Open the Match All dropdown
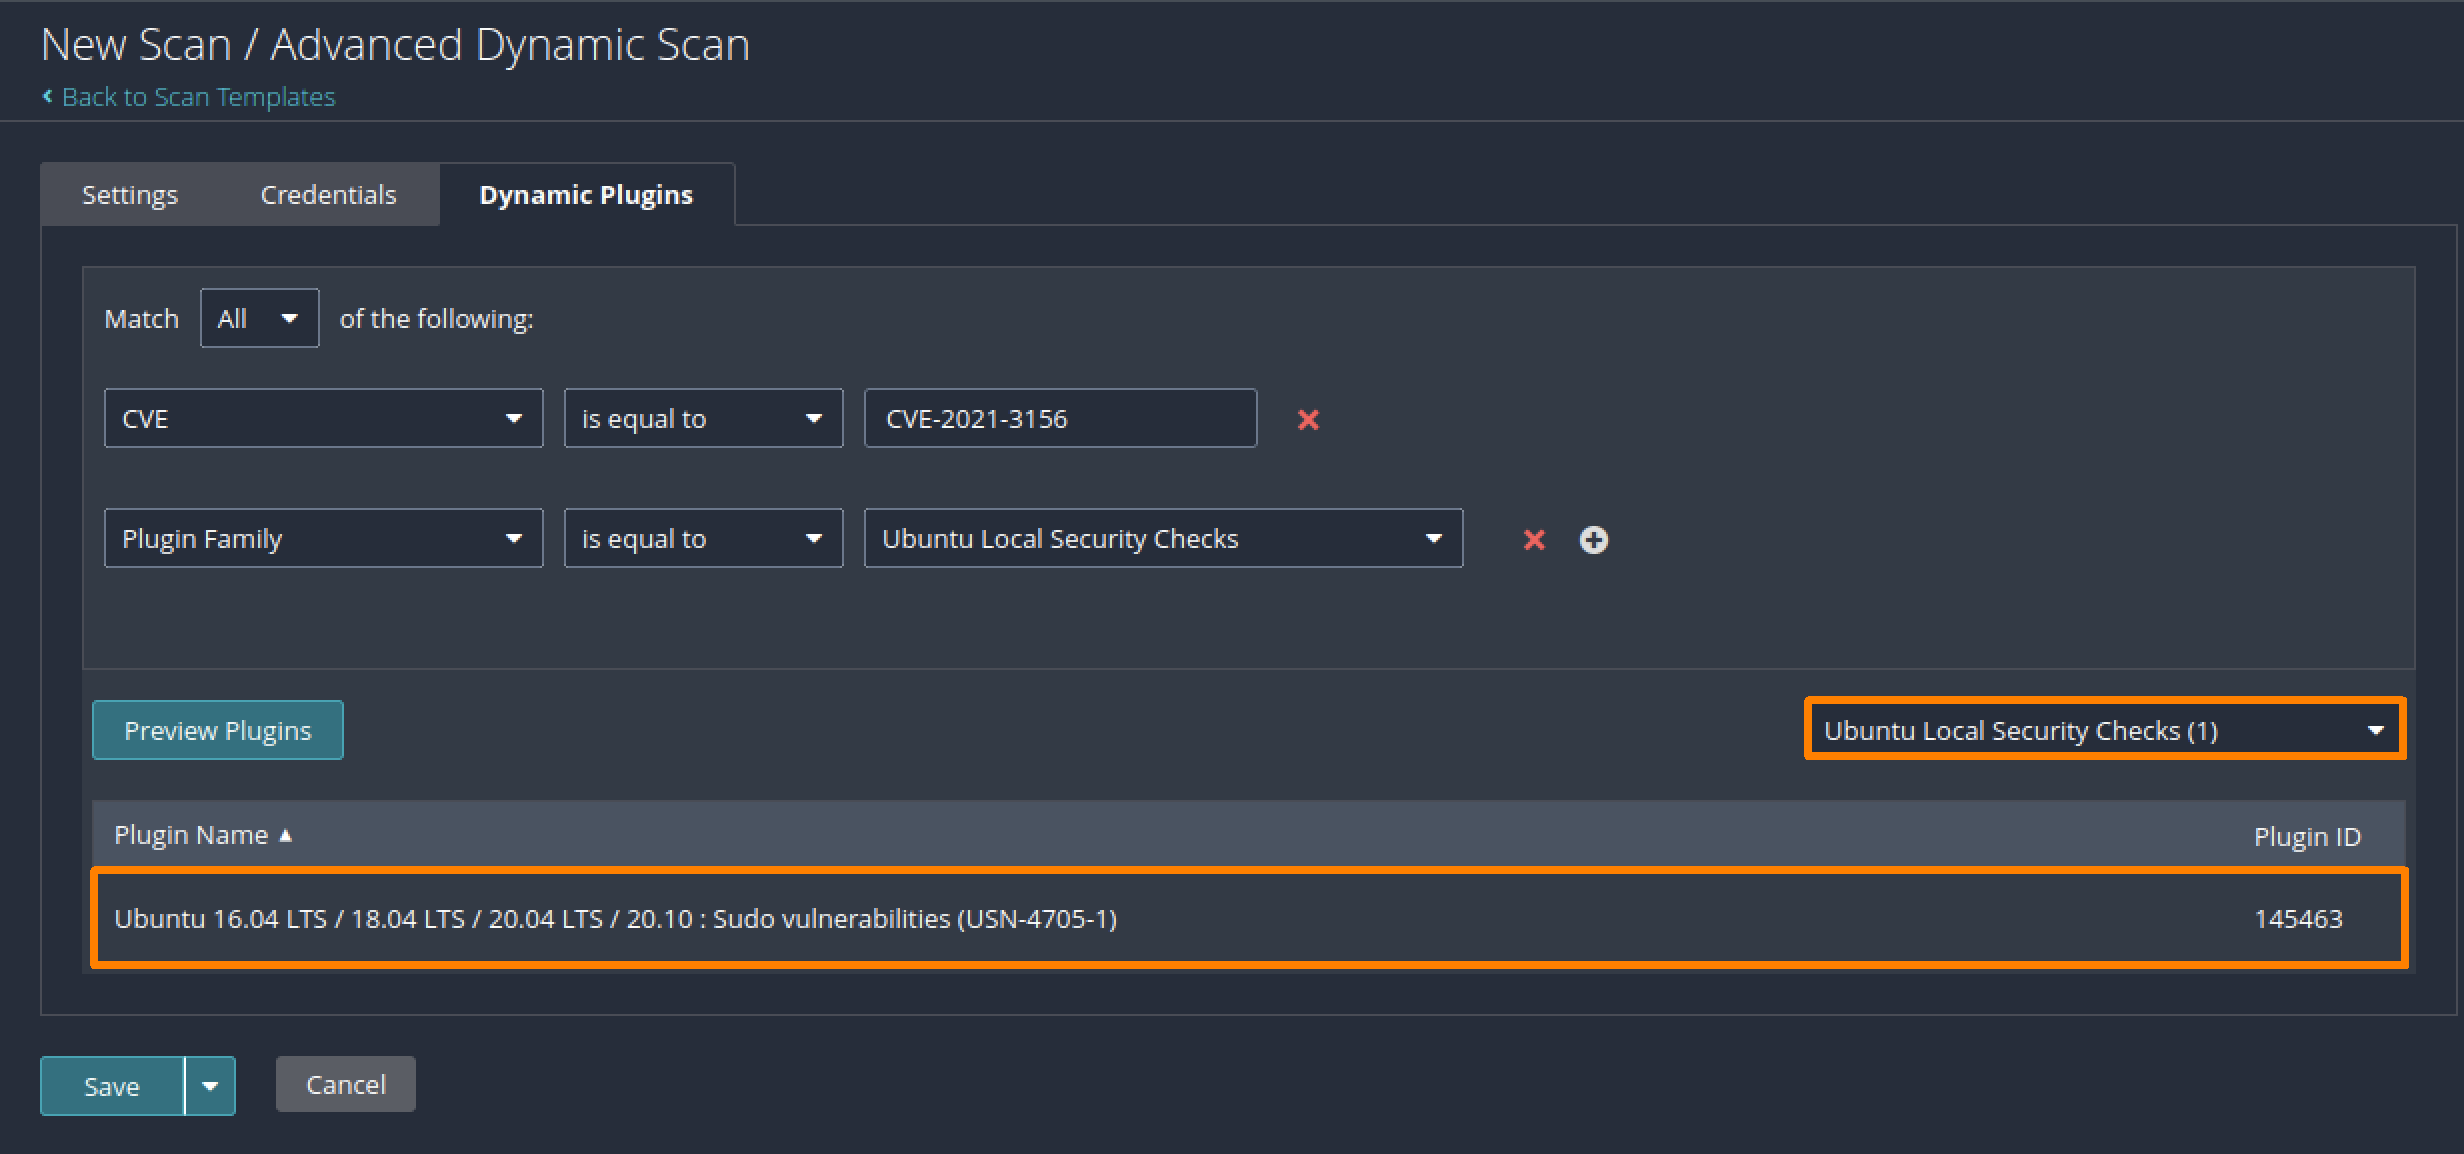Screen dimensions: 2464x1154 click(260, 319)
